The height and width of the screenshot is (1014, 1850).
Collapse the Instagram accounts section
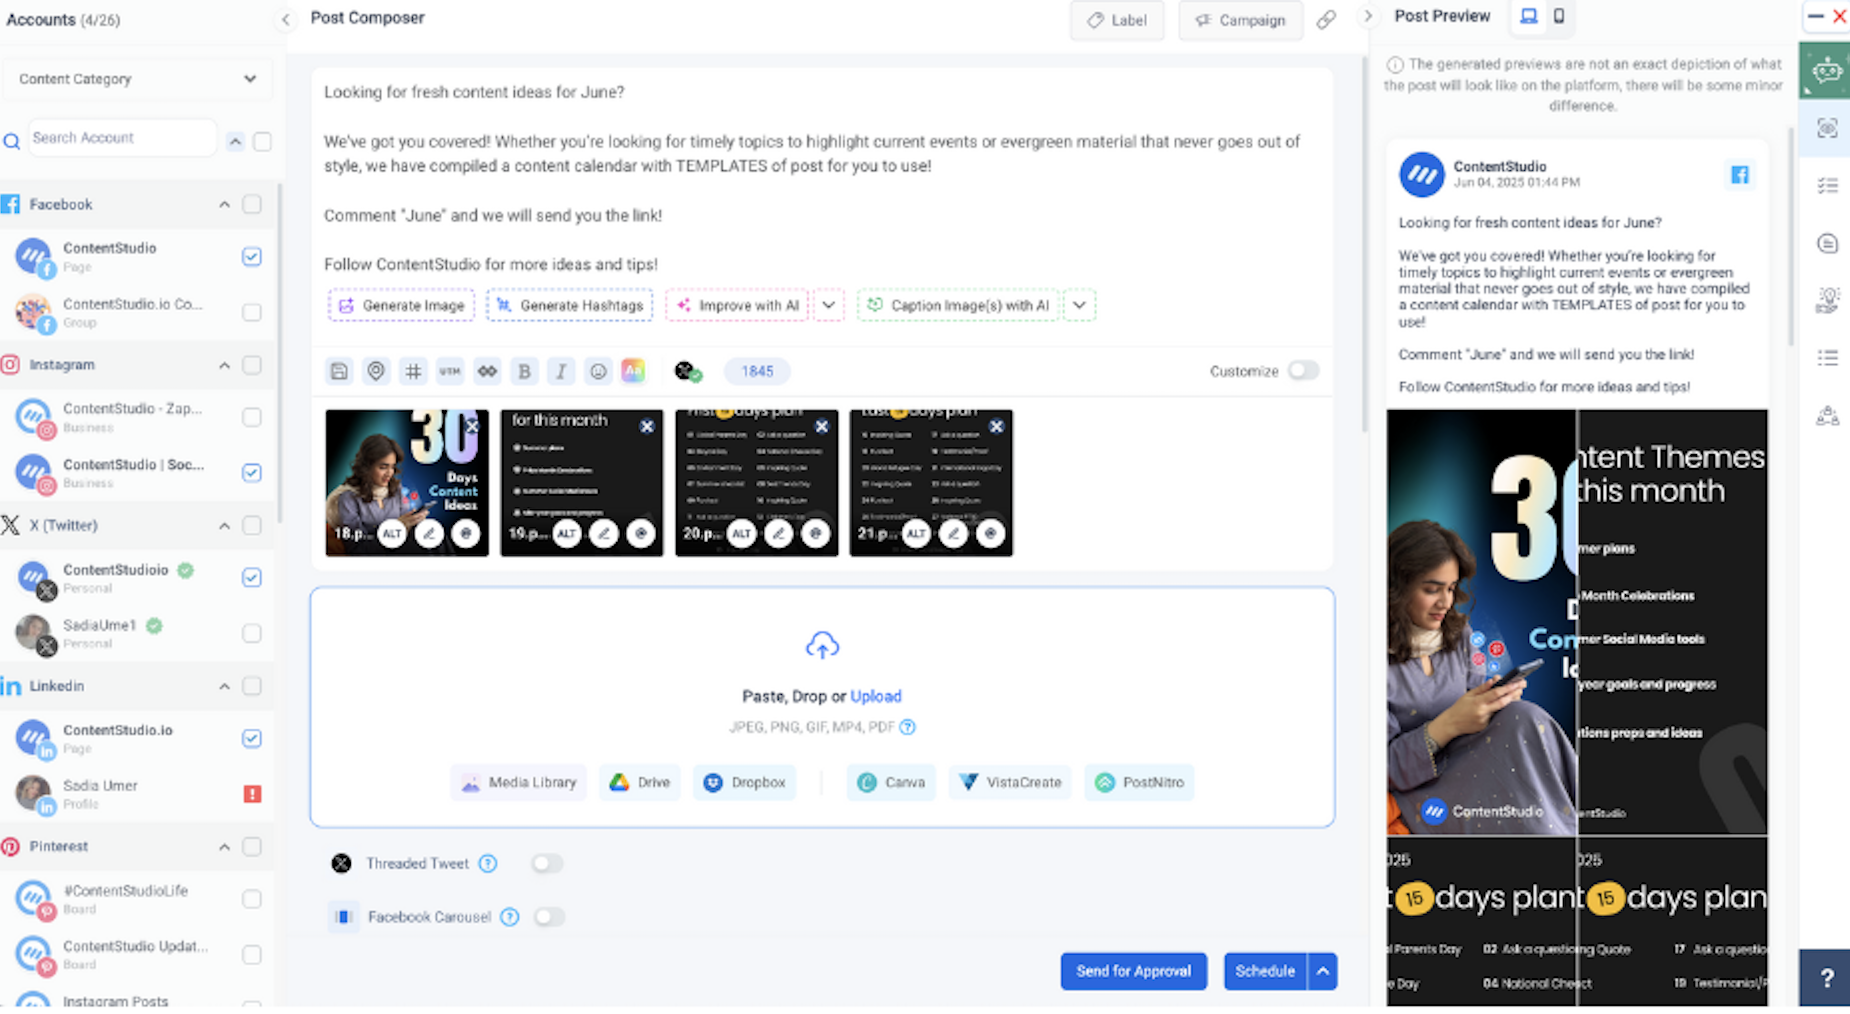224,365
